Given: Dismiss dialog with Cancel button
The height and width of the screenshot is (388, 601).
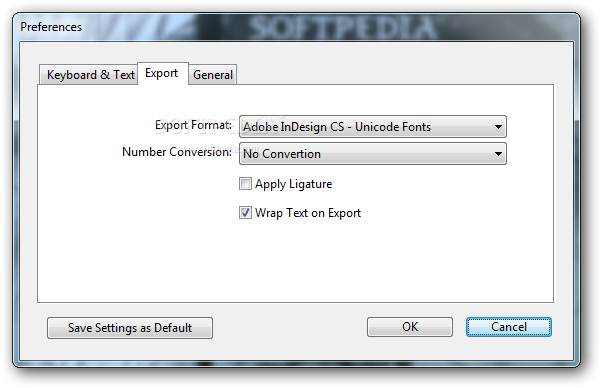Looking at the screenshot, I should click(509, 327).
